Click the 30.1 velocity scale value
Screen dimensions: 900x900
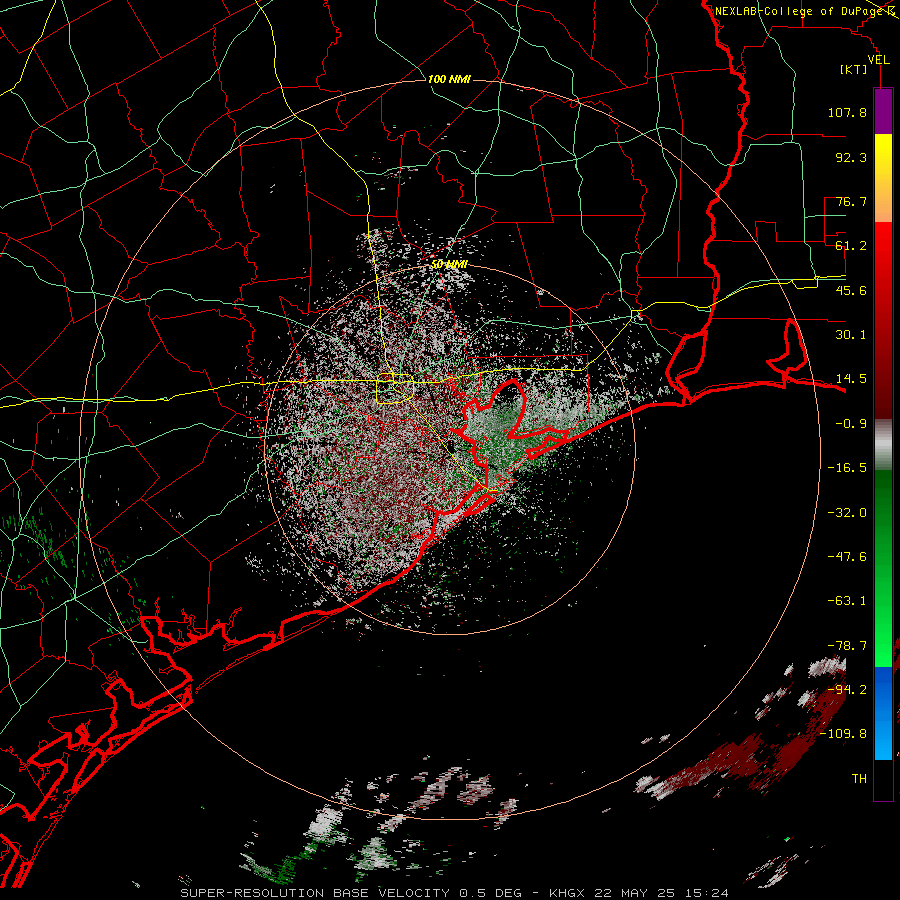(x=851, y=335)
